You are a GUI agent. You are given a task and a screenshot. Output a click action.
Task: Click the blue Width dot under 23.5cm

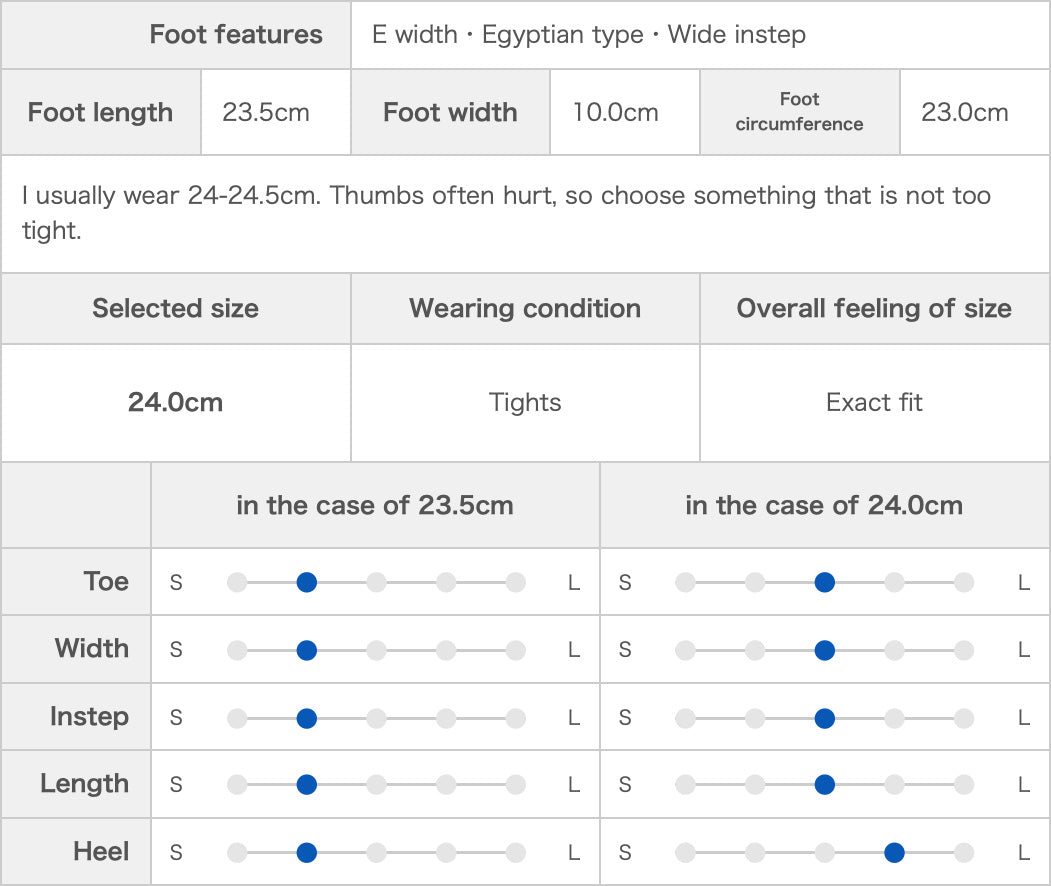[307, 650]
